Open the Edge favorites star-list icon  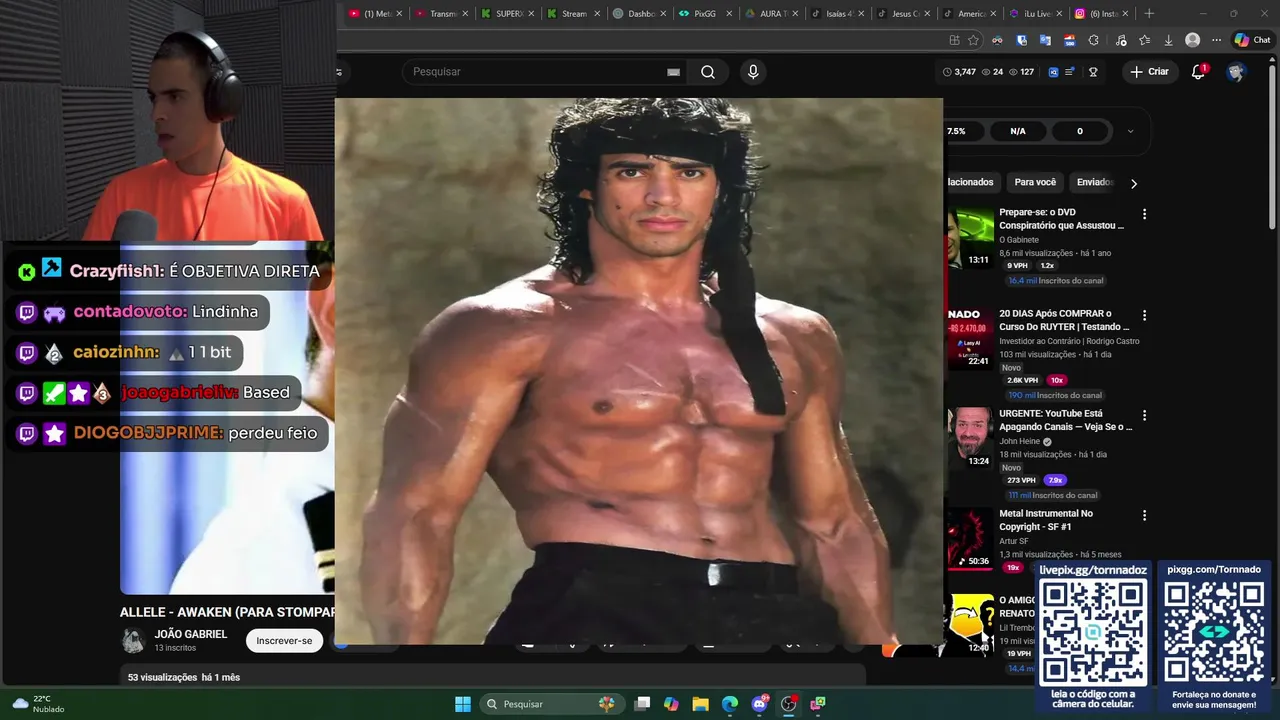point(1144,40)
